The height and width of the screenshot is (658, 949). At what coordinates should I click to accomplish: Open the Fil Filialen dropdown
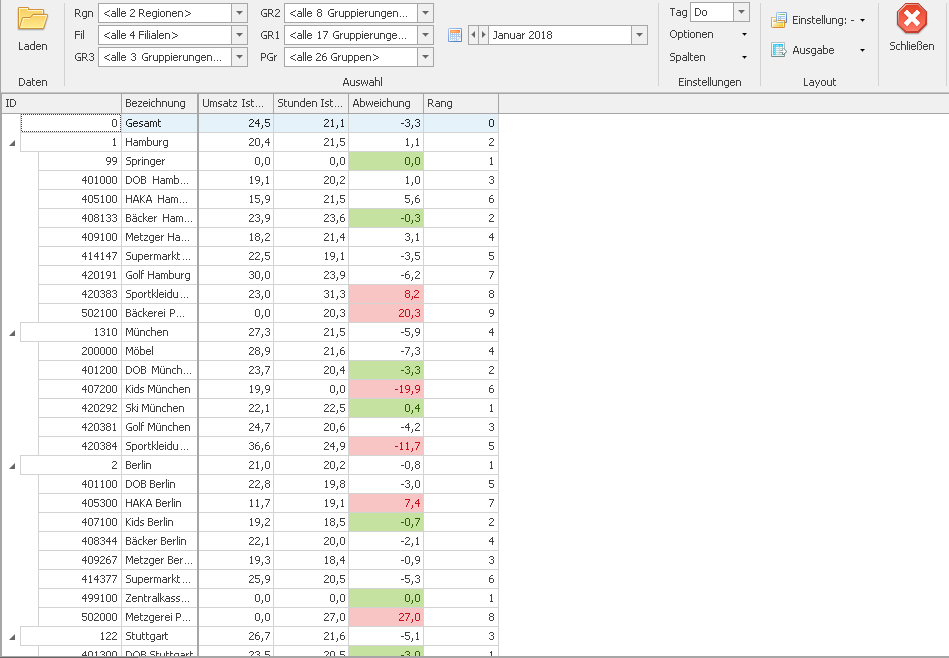point(239,35)
